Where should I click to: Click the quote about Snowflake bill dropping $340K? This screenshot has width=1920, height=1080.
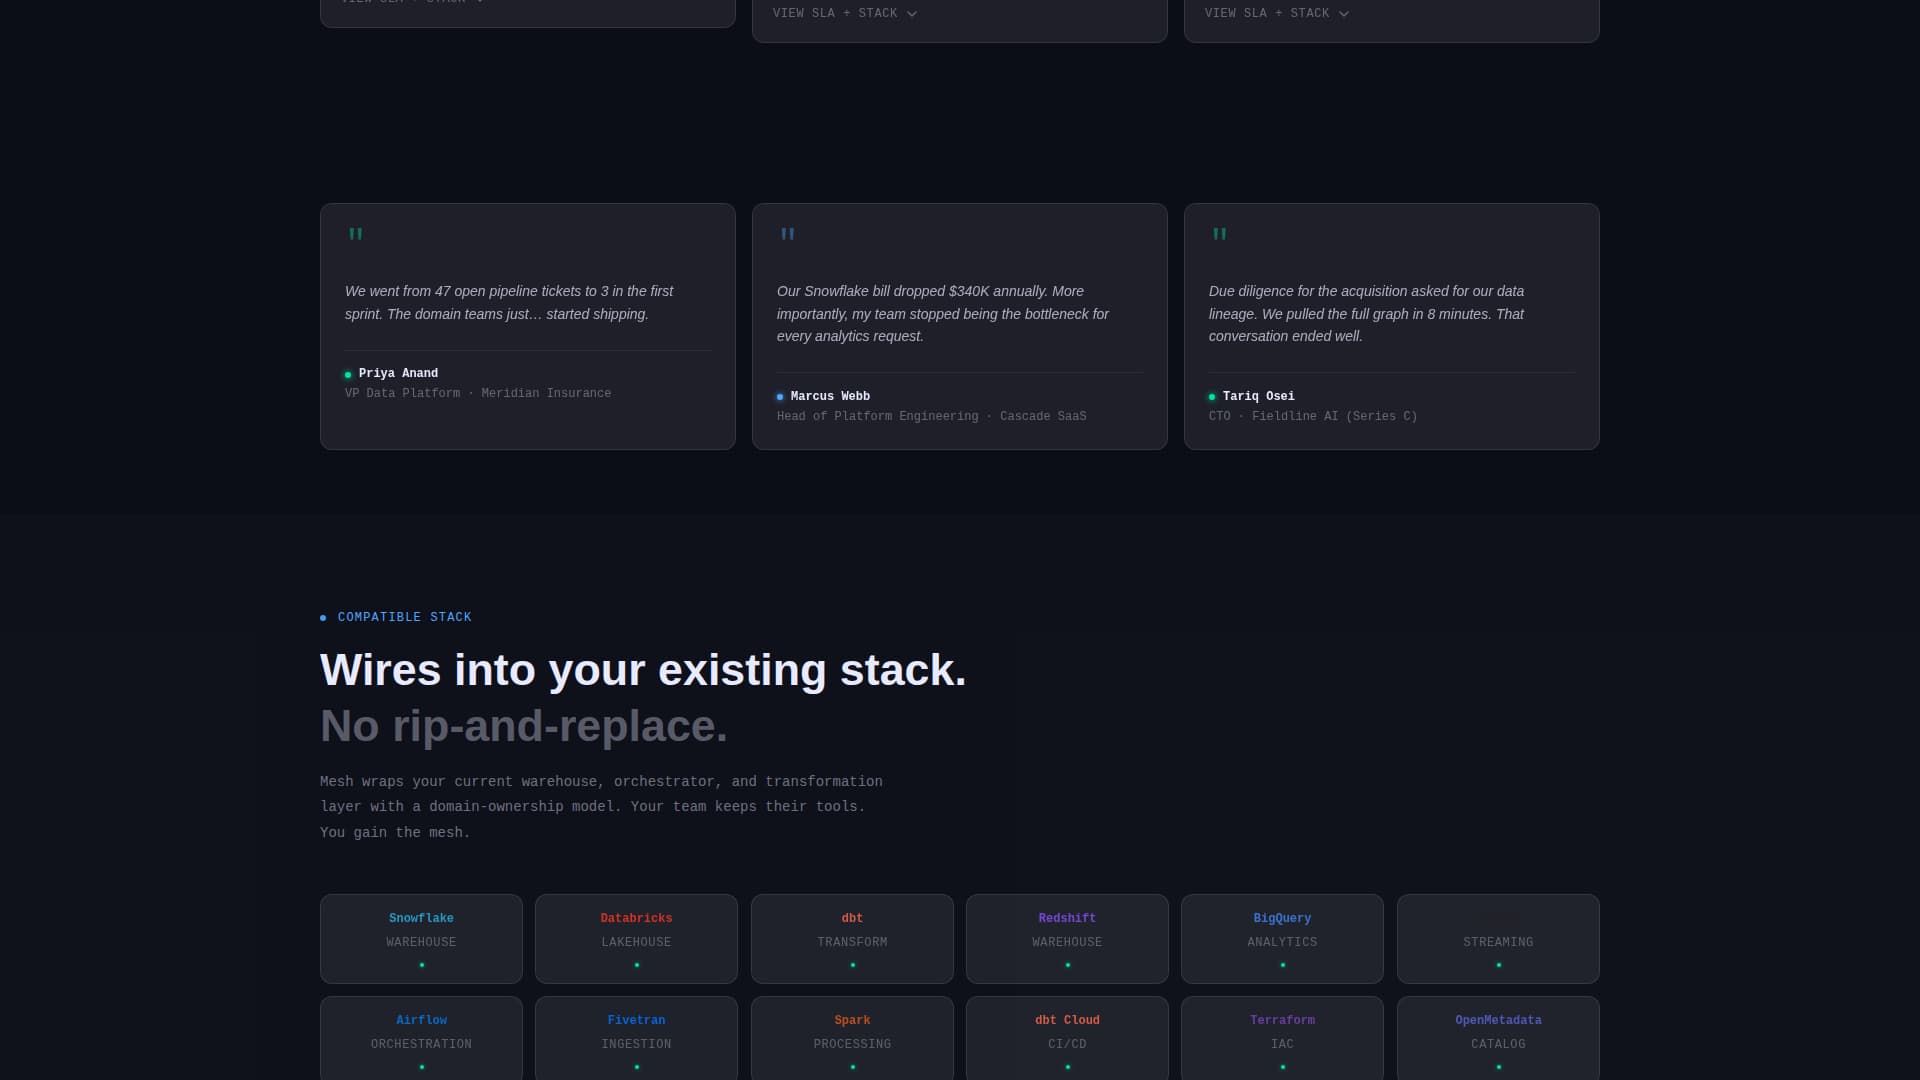[x=943, y=313]
